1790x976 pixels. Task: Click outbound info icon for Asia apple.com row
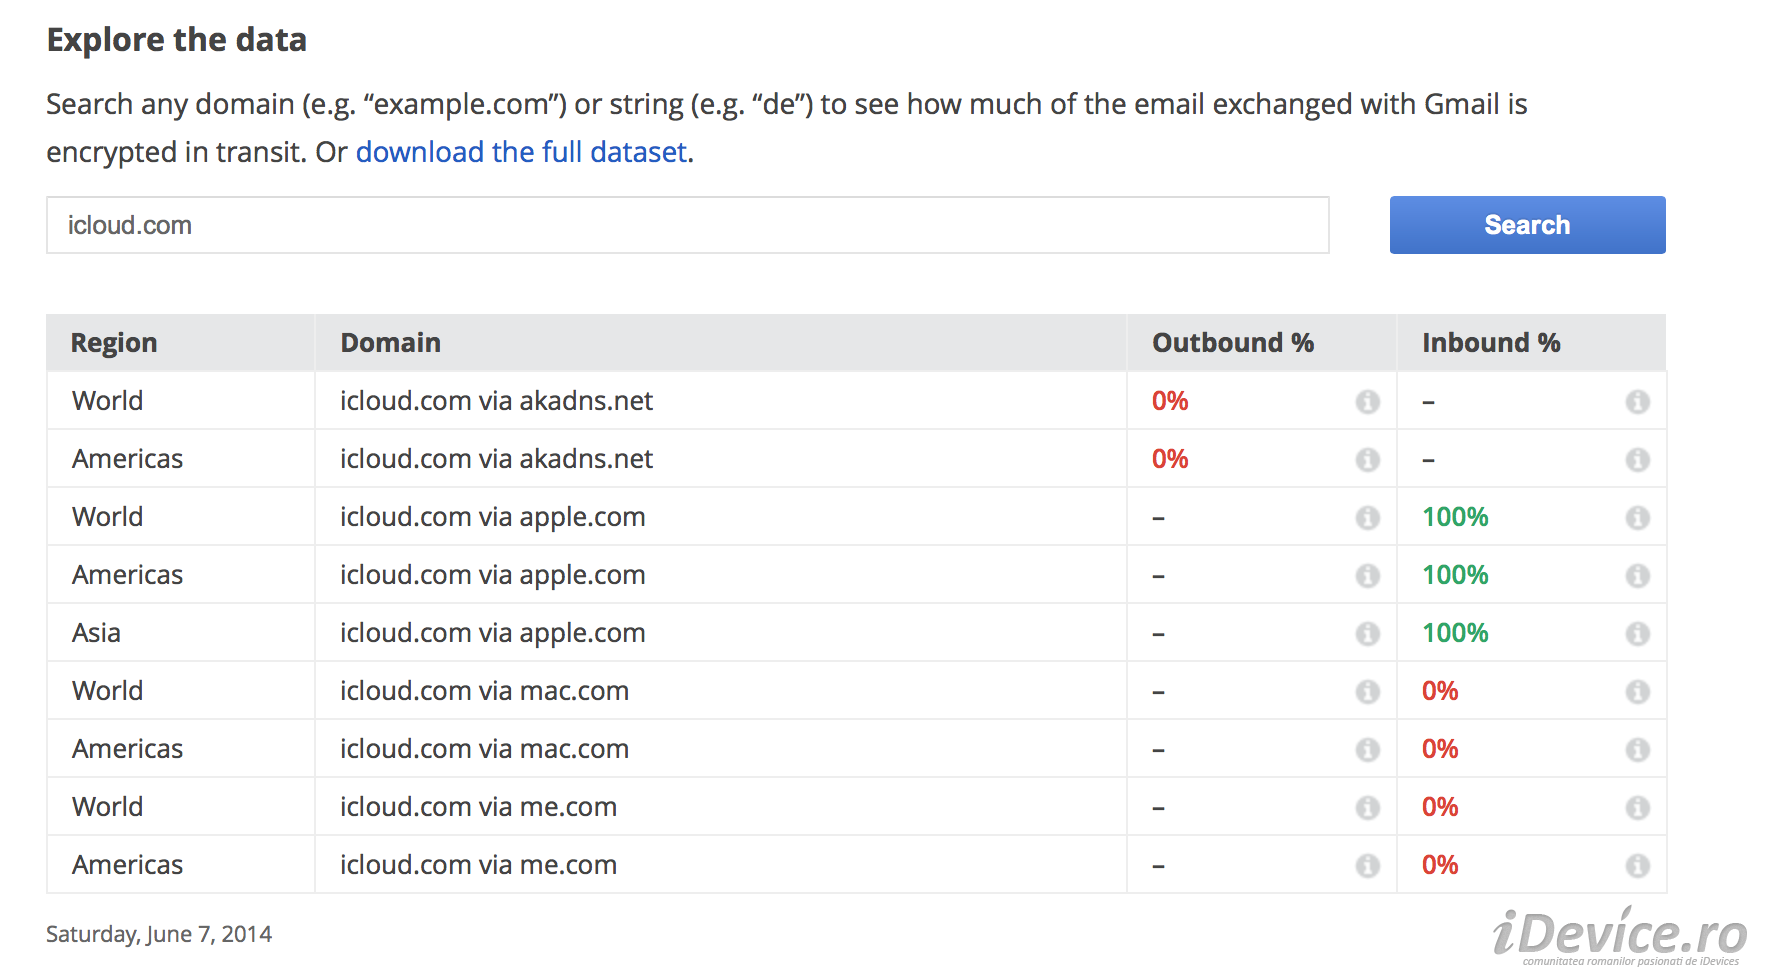tap(1367, 634)
